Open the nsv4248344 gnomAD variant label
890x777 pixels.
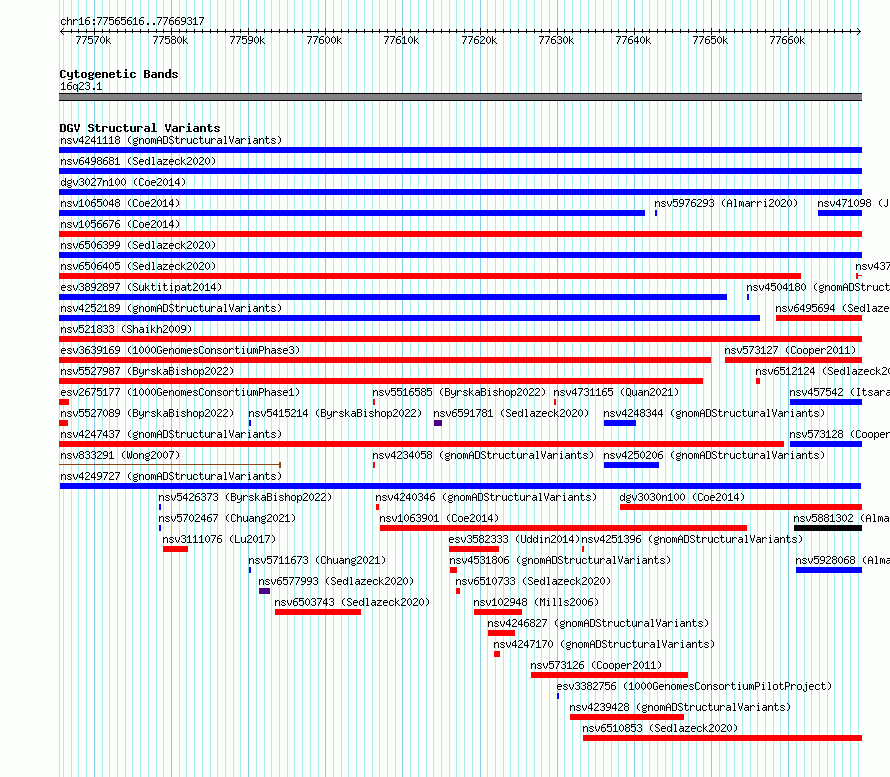coord(714,413)
